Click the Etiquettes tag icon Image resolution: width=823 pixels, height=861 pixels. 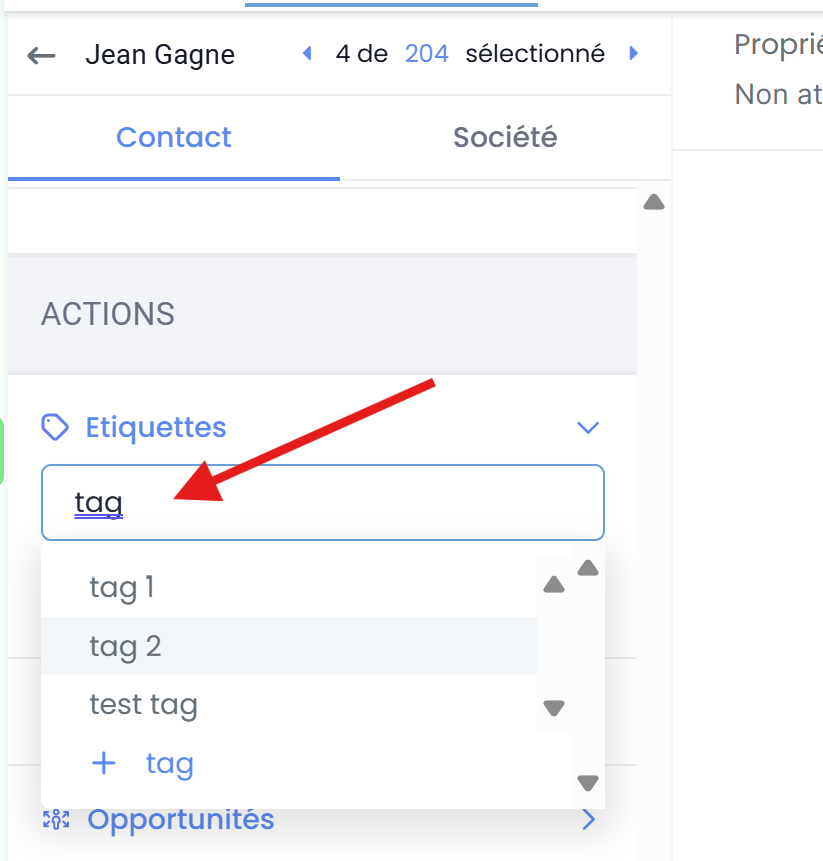tap(55, 427)
